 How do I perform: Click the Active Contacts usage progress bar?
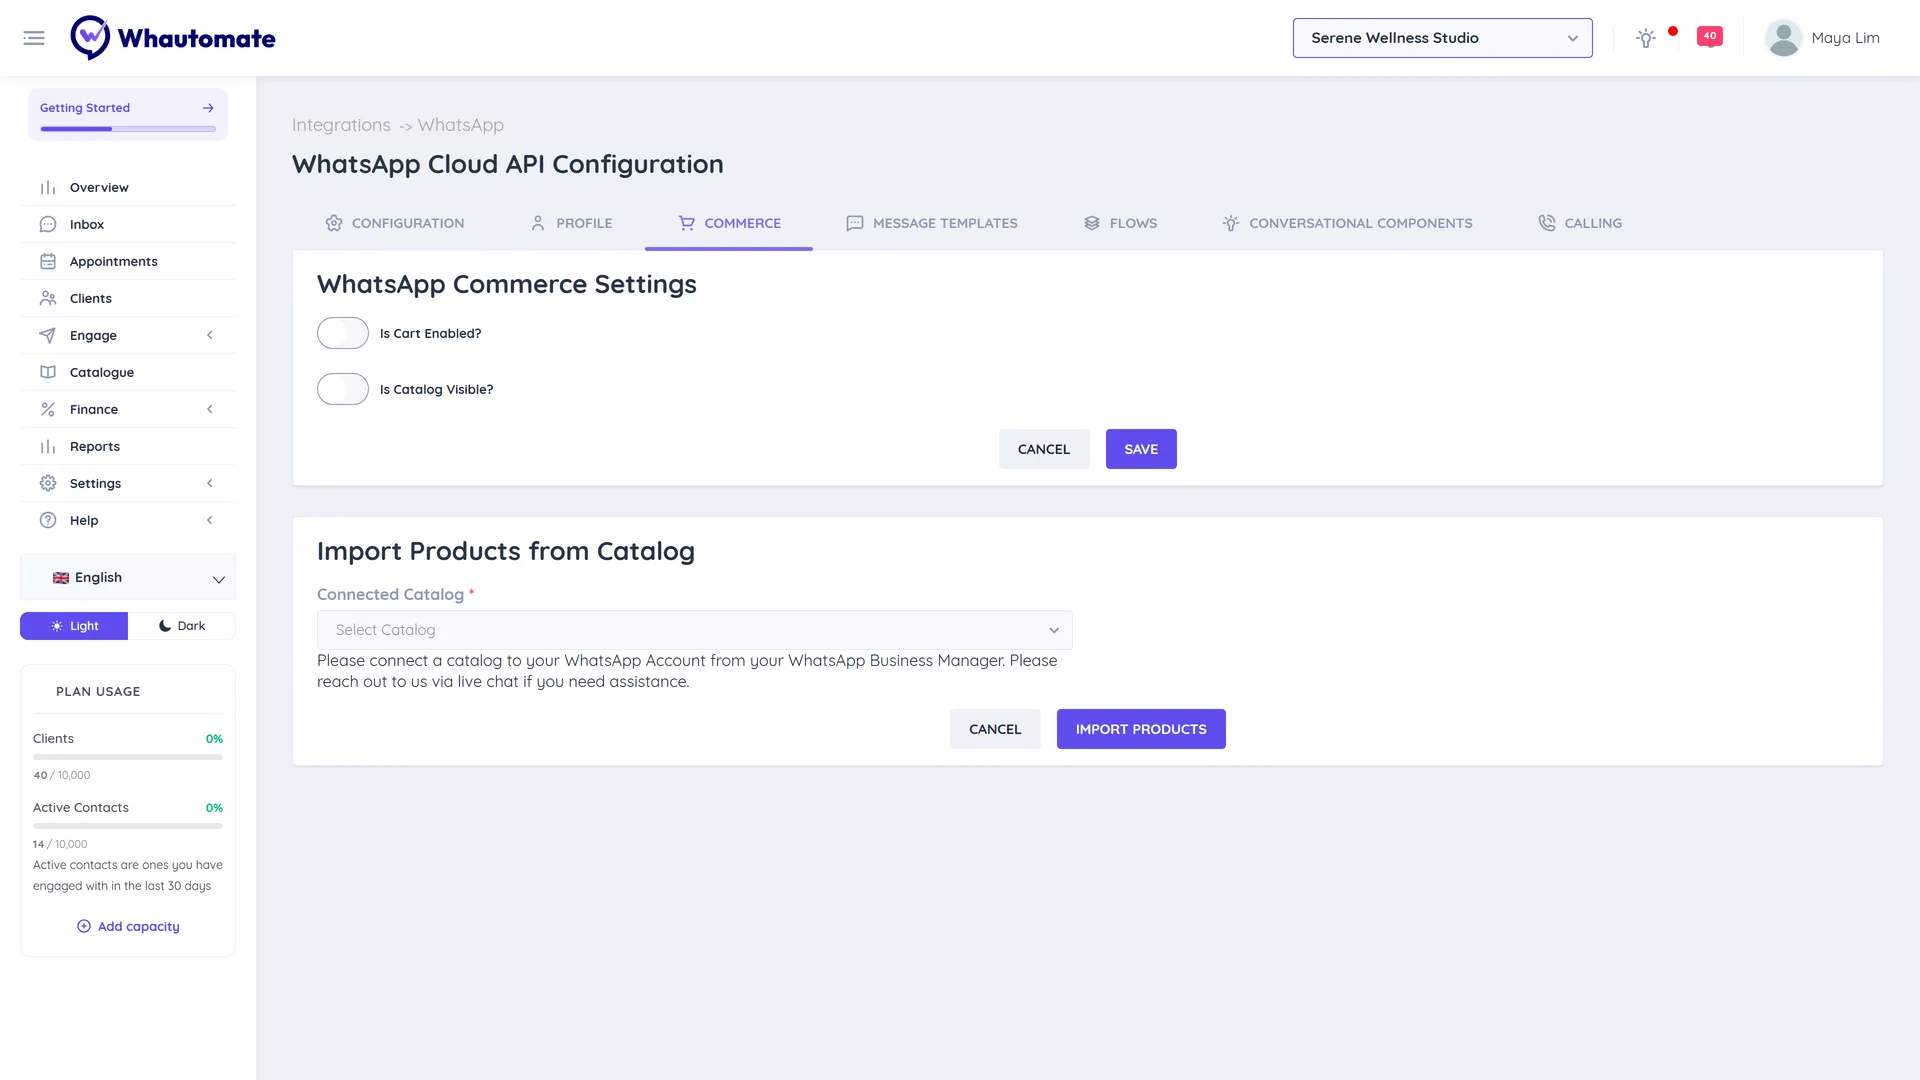128,827
